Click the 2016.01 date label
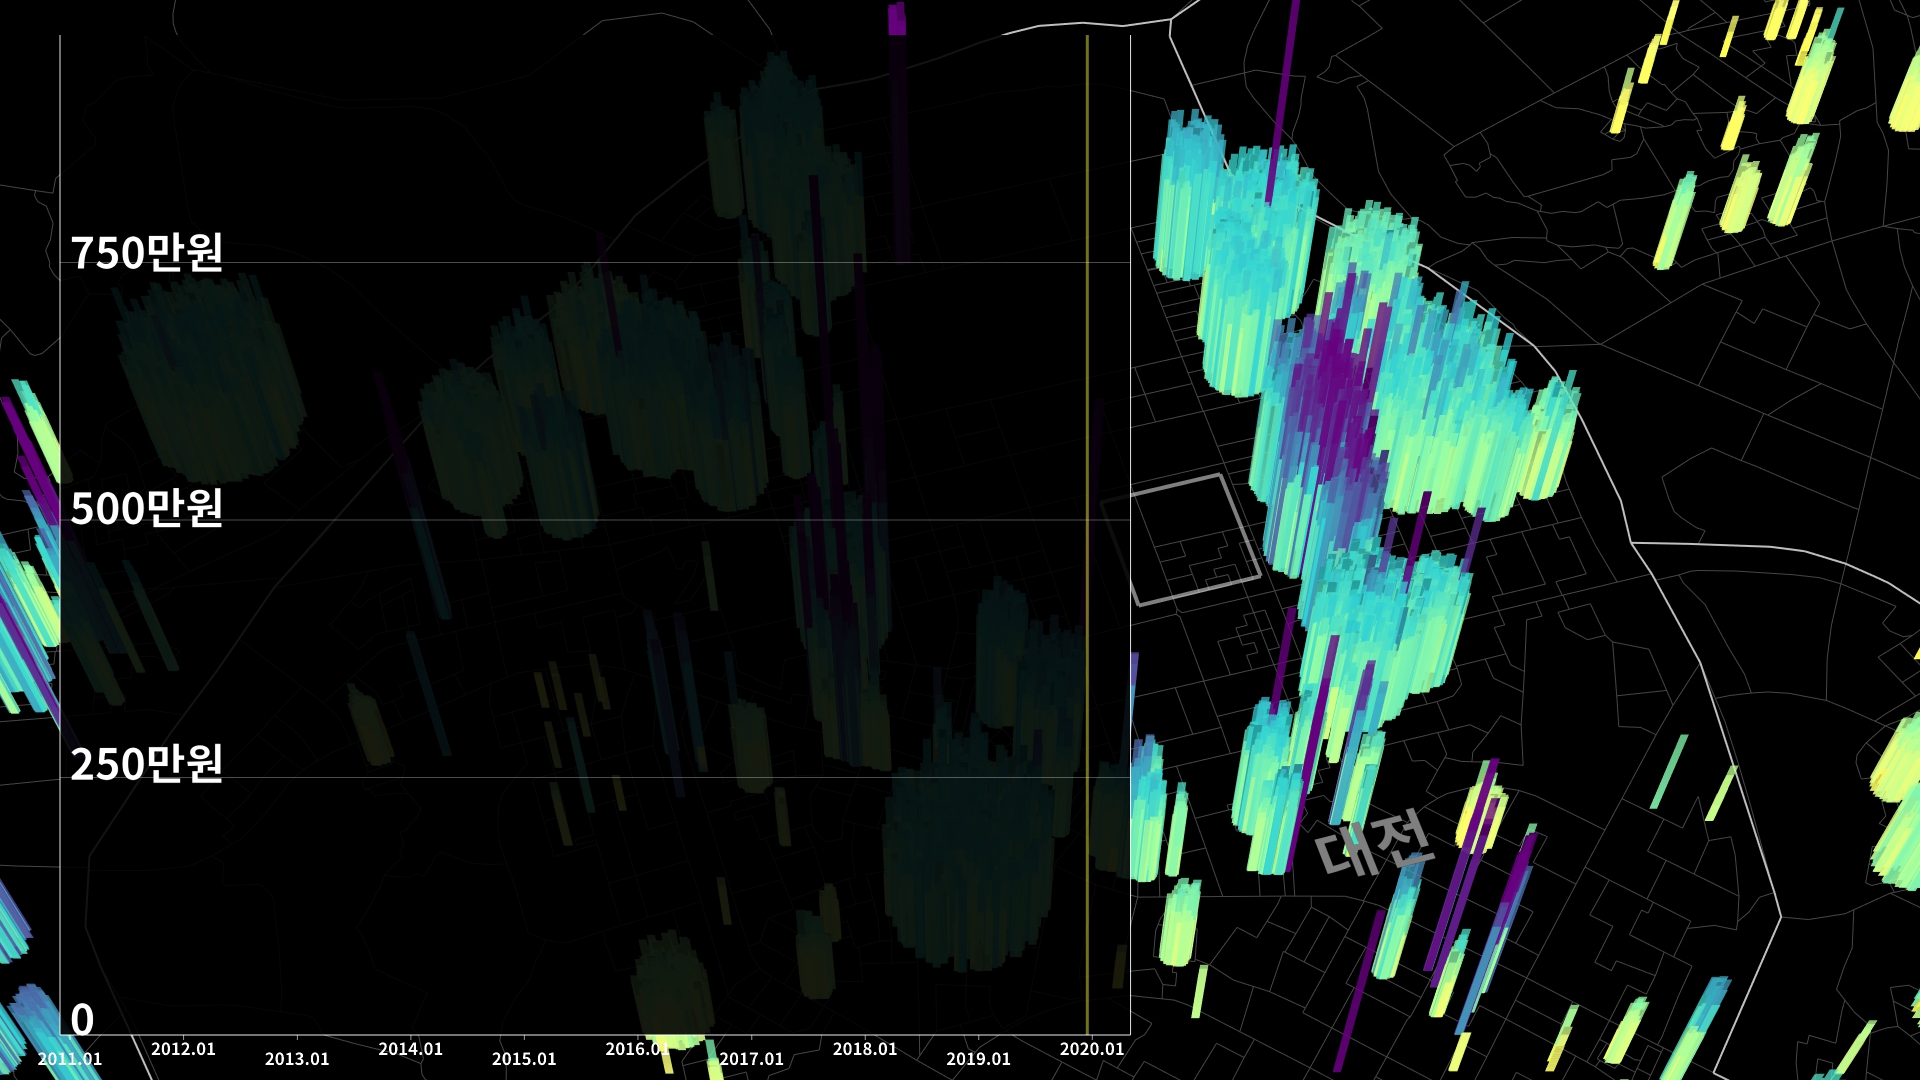The image size is (1920, 1080). click(637, 1049)
